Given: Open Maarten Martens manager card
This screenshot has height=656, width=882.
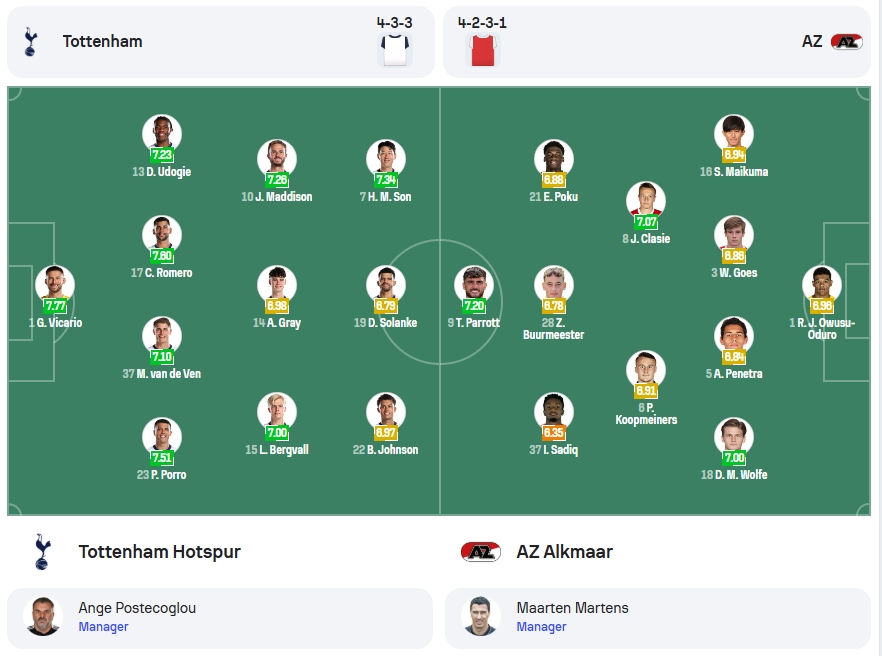Looking at the screenshot, I should point(658,618).
